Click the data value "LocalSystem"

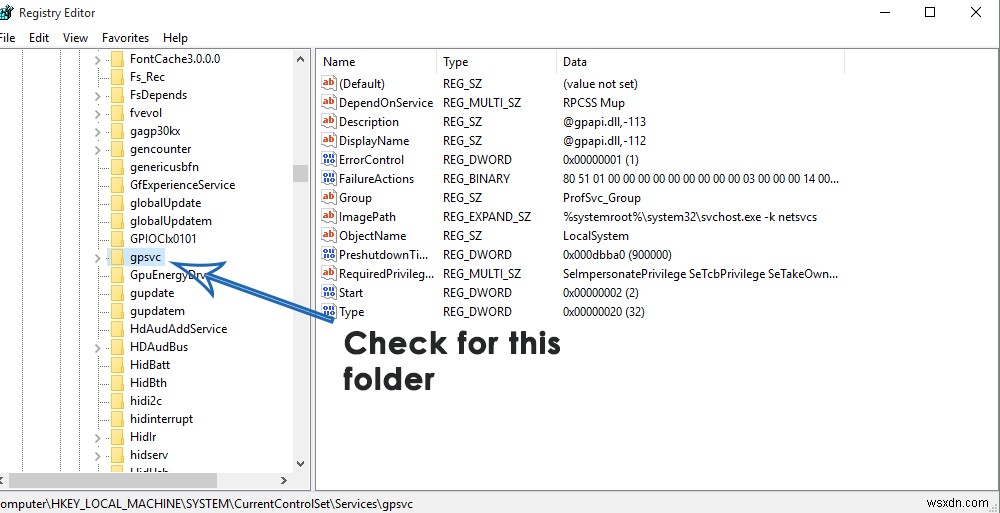[x=596, y=235]
